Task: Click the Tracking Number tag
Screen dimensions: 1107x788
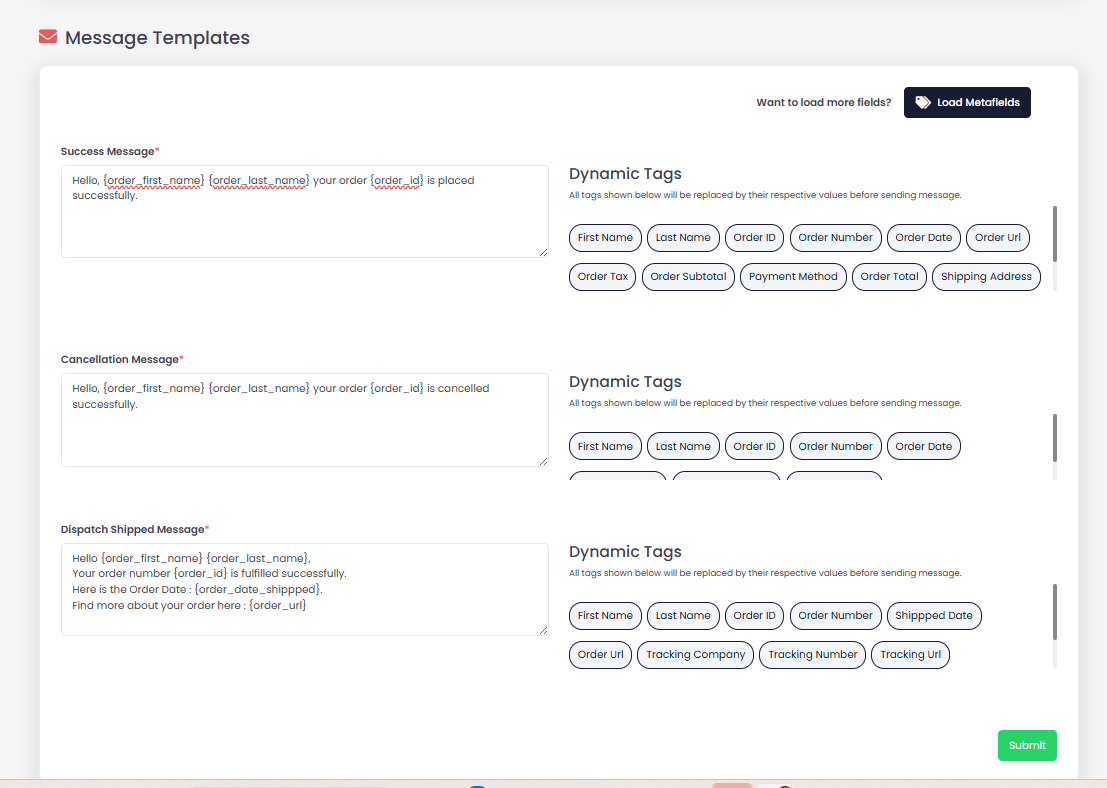Action: coord(812,655)
